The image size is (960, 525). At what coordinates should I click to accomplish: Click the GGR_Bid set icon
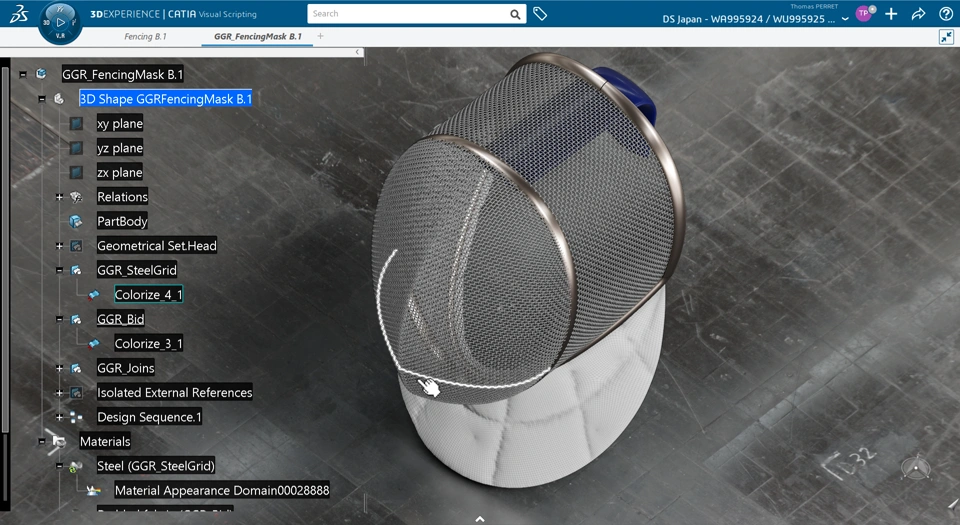point(76,319)
